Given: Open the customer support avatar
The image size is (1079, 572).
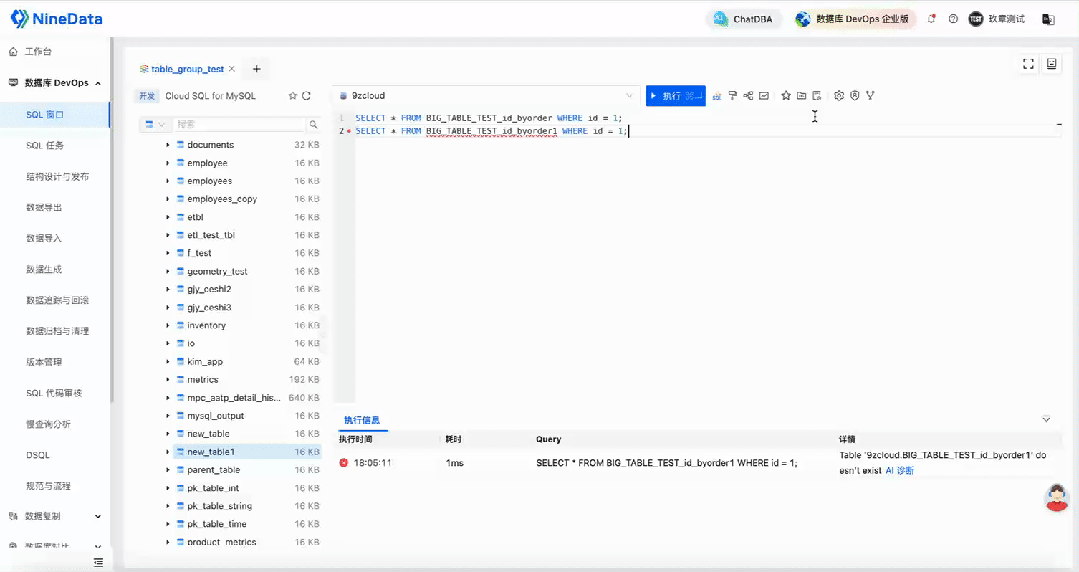Looking at the screenshot, I should [x=1056, y=498].
